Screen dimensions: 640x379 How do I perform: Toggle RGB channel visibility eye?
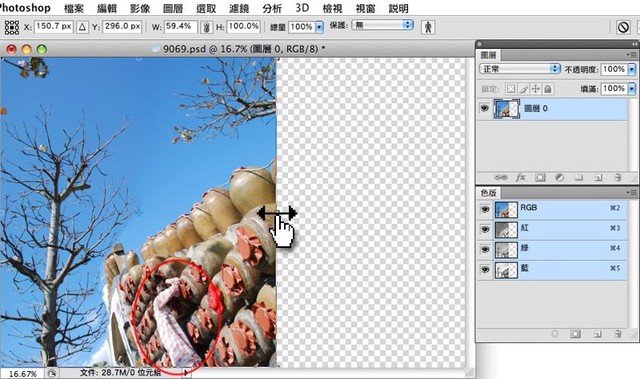(x=484, y=209)
